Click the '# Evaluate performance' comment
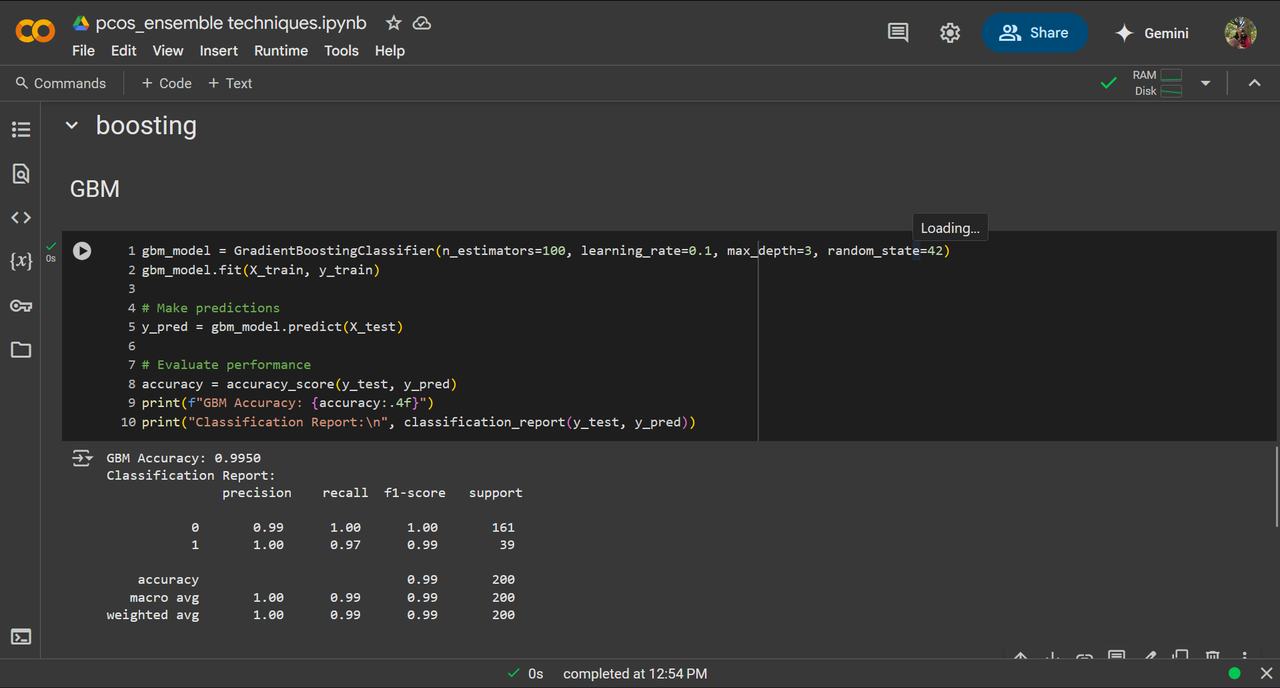 point(226,364)
